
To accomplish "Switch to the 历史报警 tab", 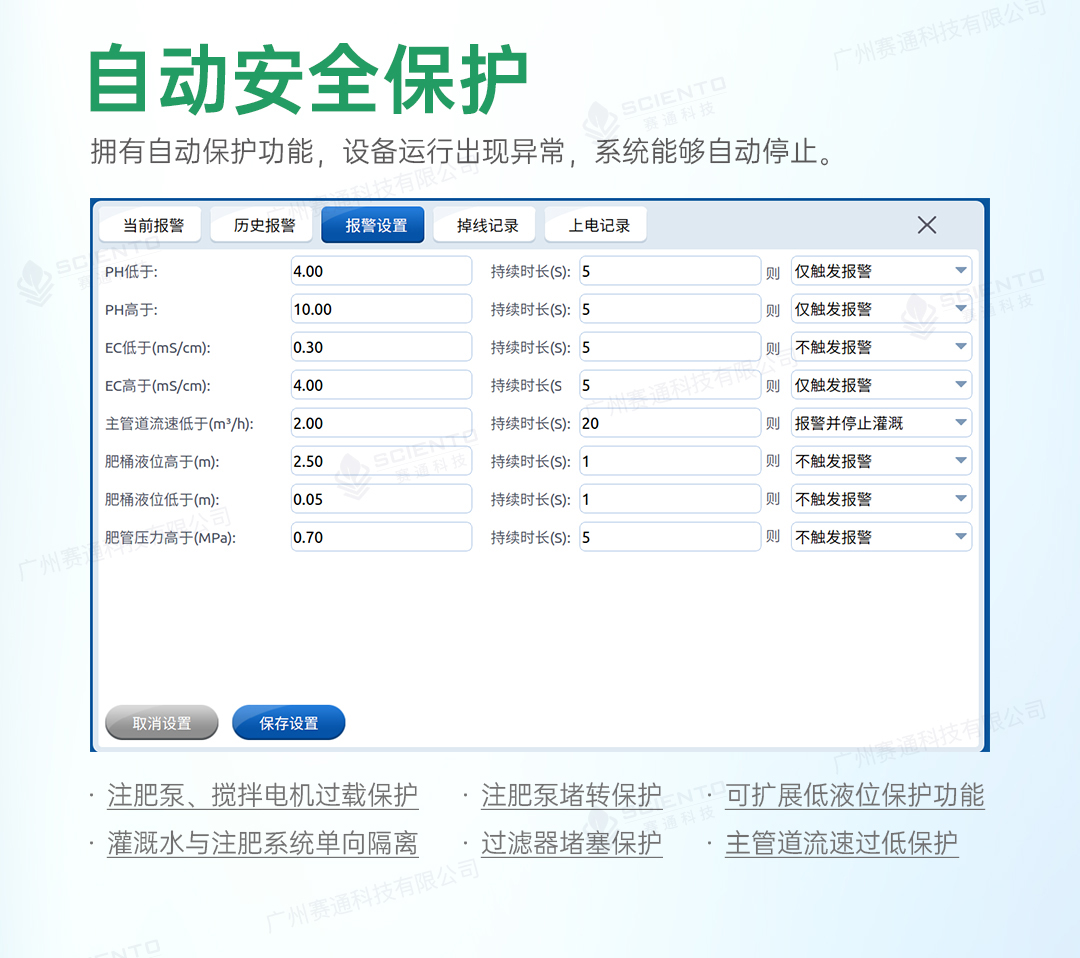I will pyautogui.click(x=261, y=224).
